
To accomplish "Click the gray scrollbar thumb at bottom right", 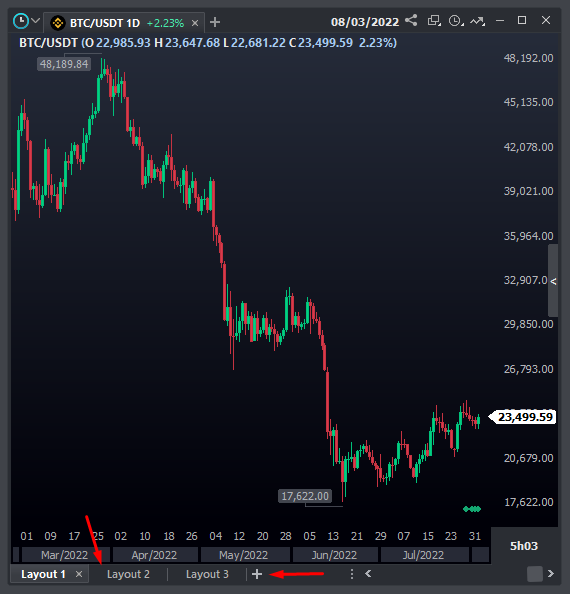I will (535, 574).
